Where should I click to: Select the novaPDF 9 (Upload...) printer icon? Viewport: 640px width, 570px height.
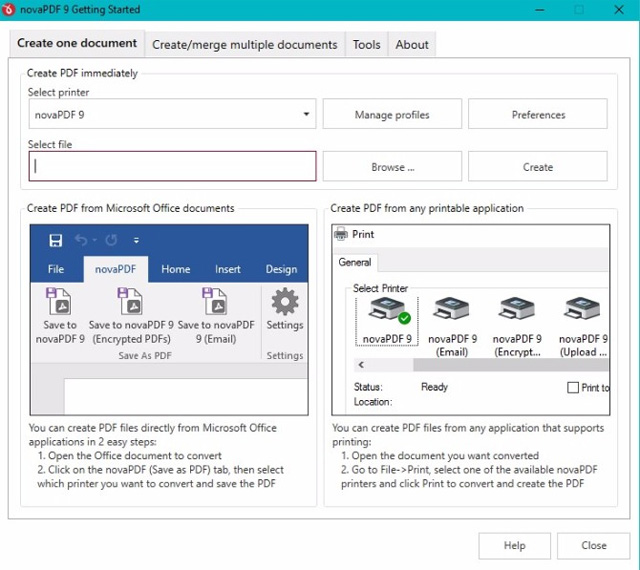coord(582,310)
